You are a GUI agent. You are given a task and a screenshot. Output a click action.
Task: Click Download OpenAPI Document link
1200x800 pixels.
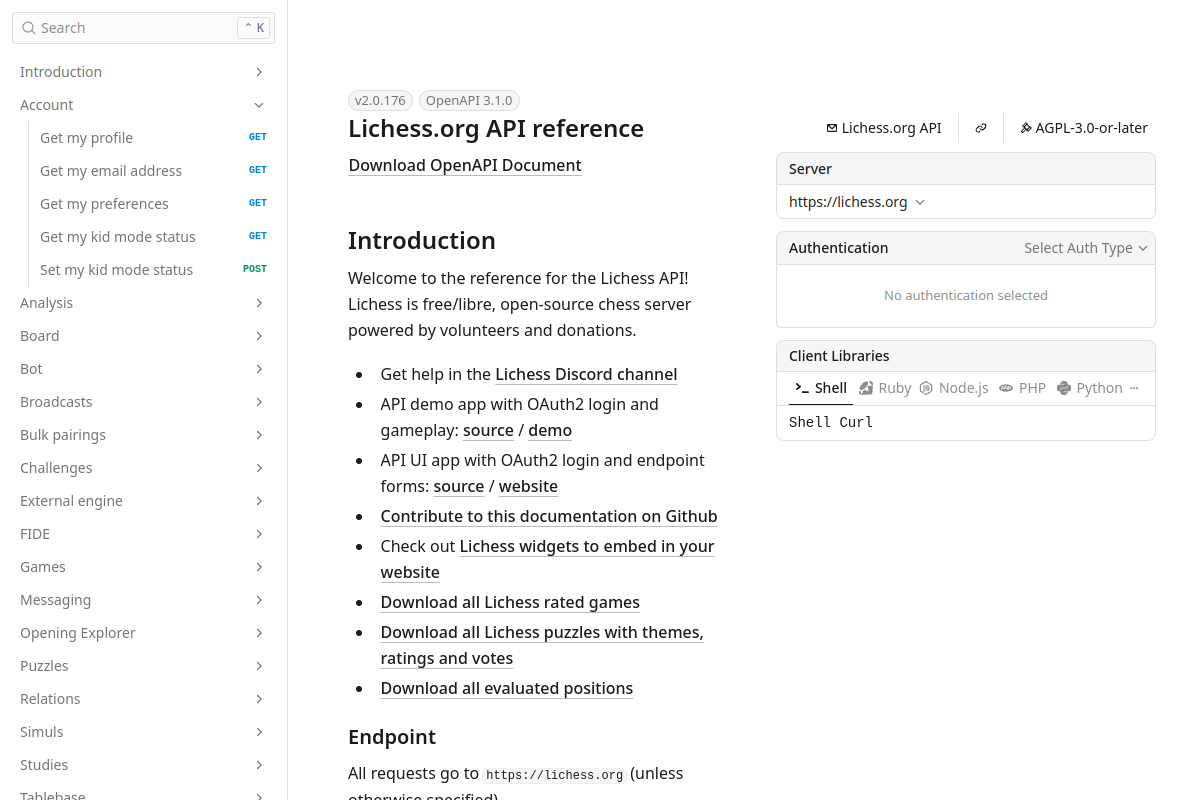pyautogui.click(x=465, y=165)
